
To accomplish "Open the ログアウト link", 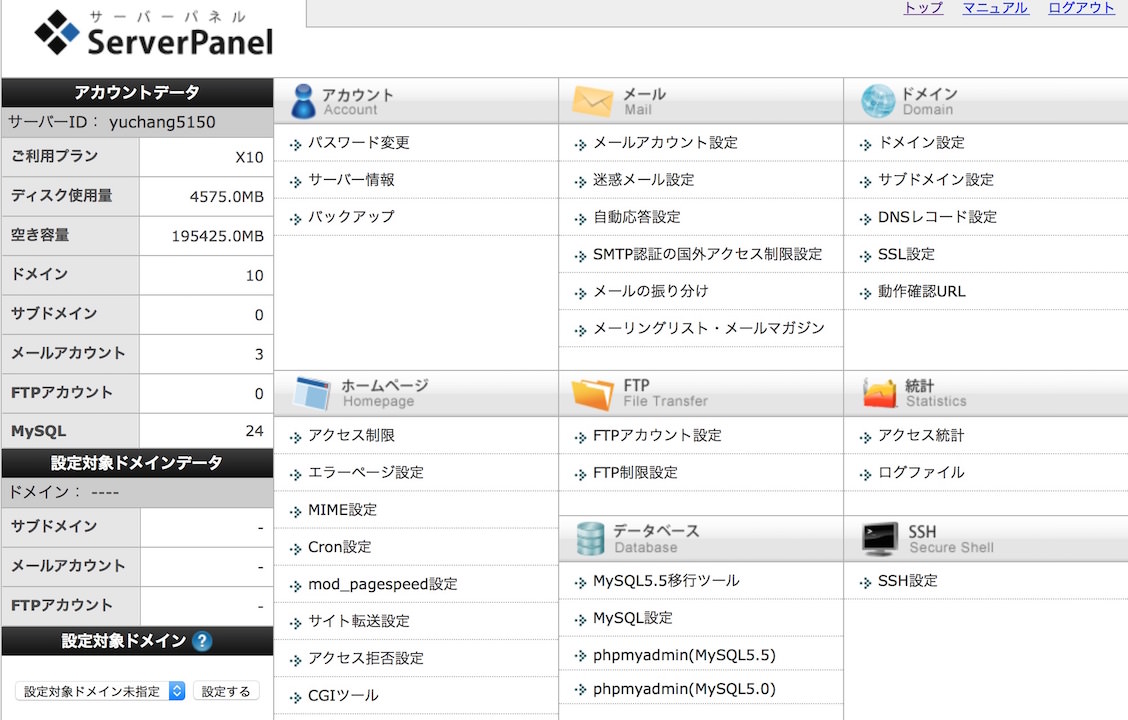I will (x=1081, y=8).
